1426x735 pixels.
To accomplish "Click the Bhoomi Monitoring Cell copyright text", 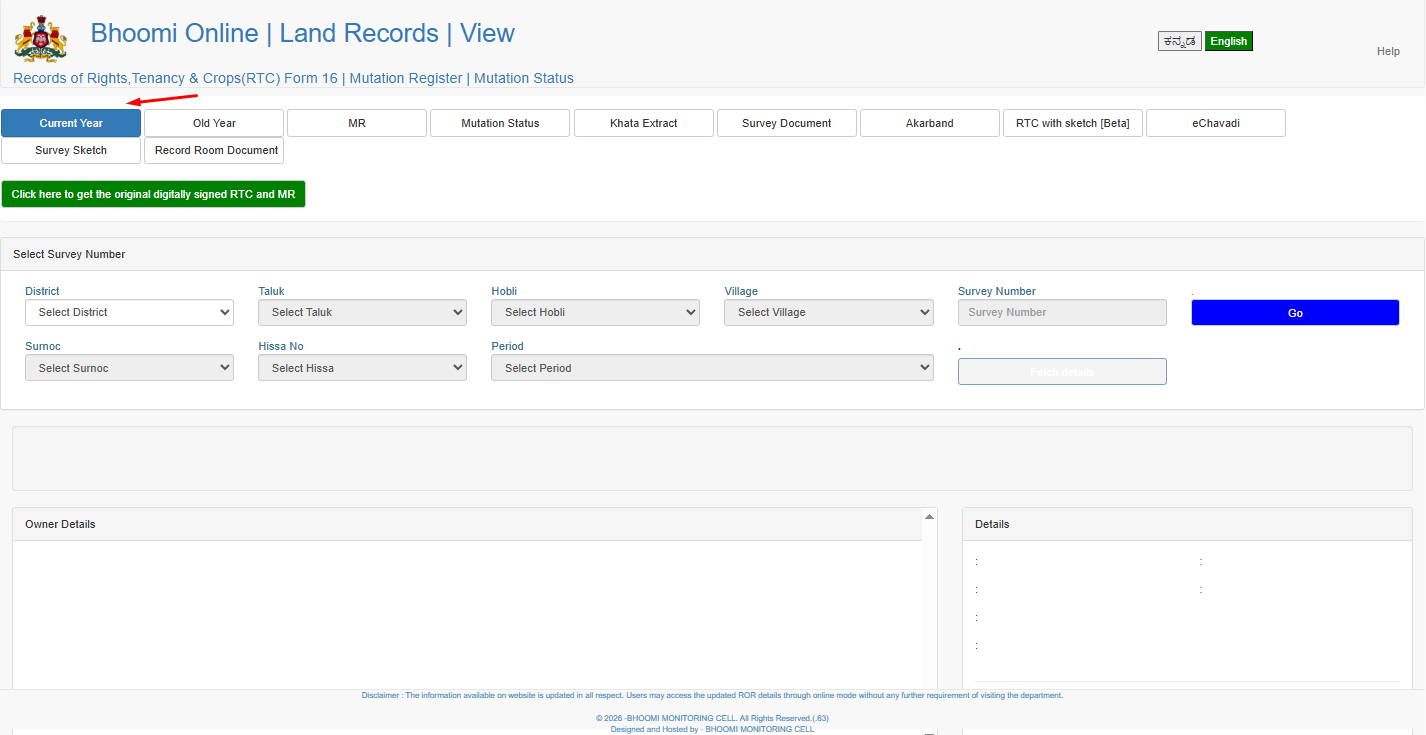I will (712, 718).
